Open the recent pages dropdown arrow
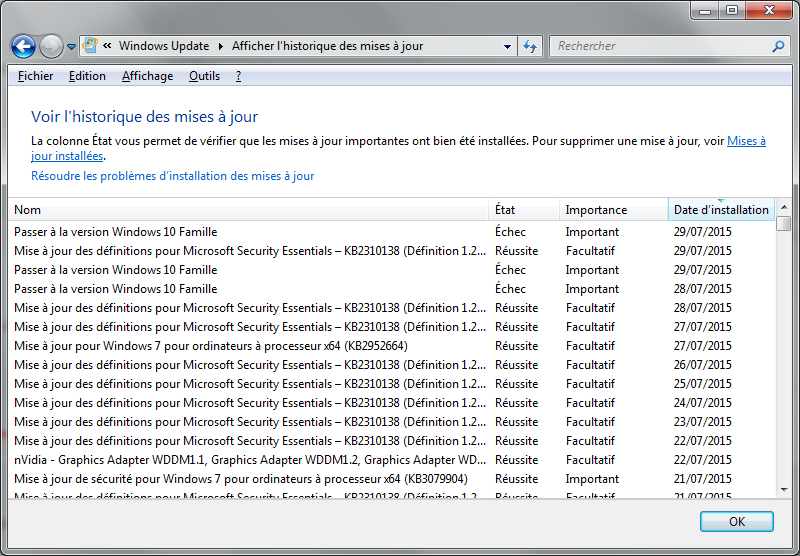The image size is (800, 556). (71, 47)
